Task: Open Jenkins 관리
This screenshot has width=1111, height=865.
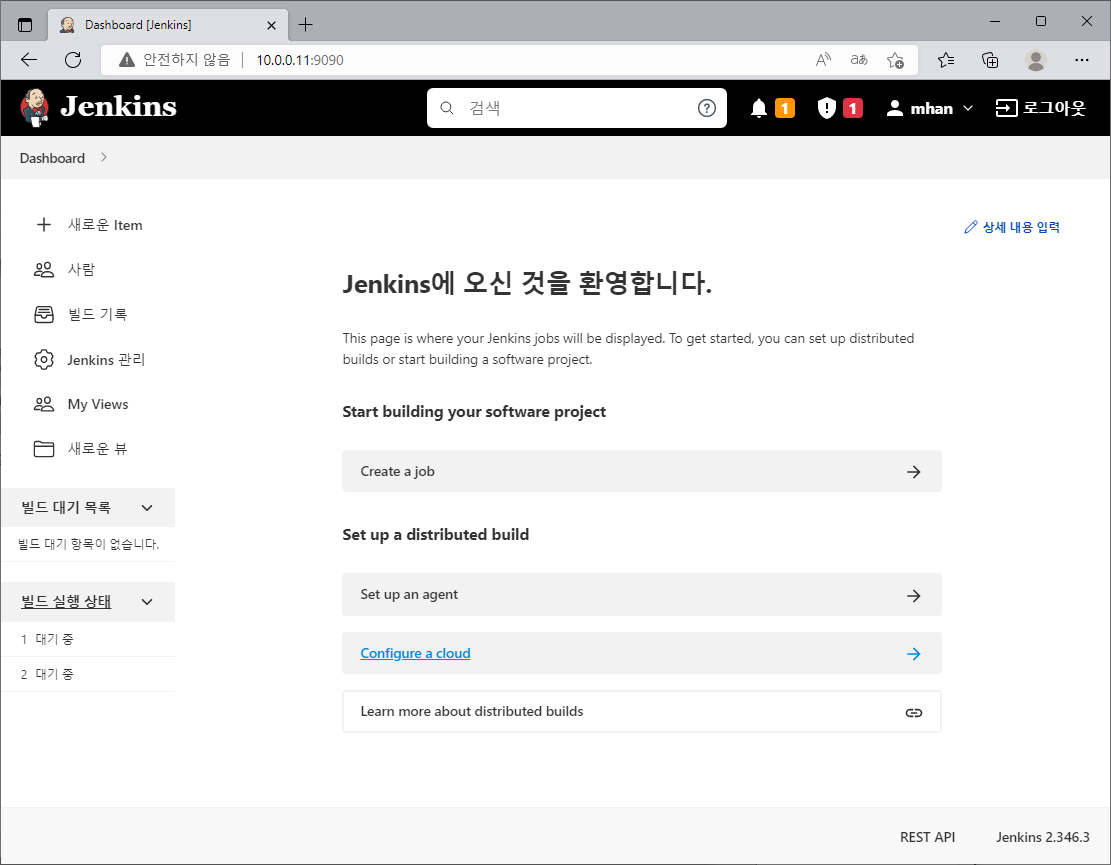Action: [106, 360]
